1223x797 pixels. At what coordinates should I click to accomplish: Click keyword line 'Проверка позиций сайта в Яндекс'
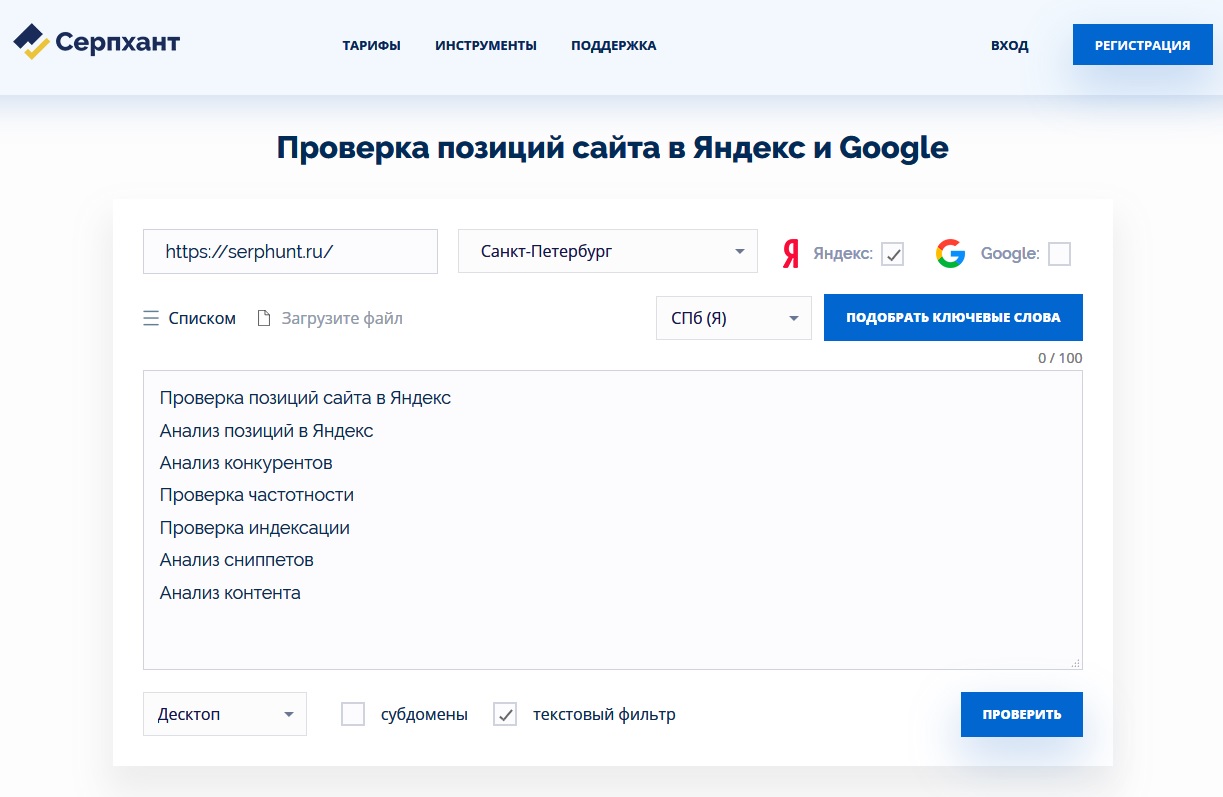pyautogui.click(x=305, y=398)
